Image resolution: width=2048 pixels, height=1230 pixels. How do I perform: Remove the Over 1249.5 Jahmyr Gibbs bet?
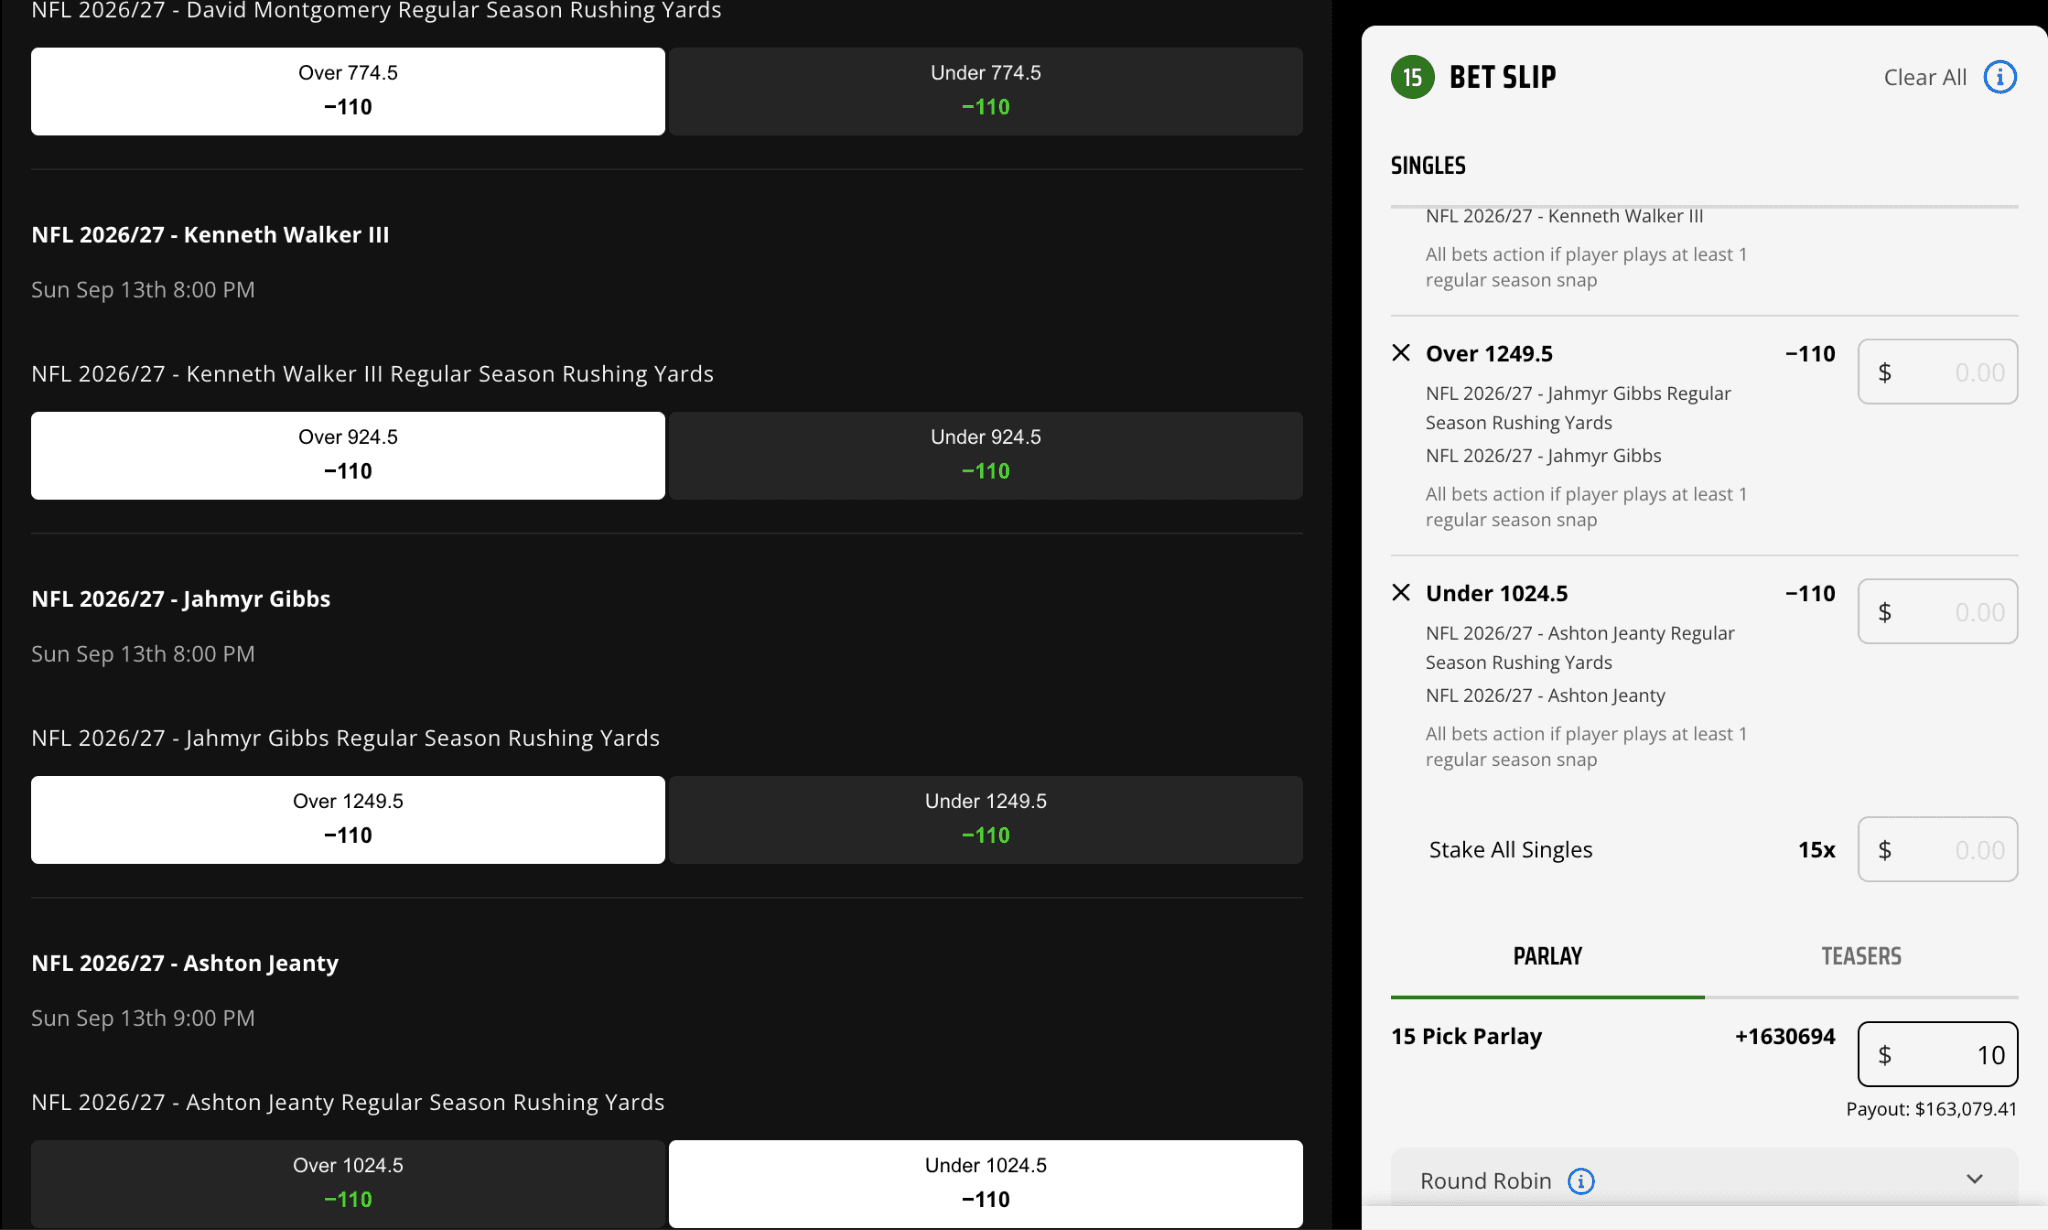tap(1401, 353)
